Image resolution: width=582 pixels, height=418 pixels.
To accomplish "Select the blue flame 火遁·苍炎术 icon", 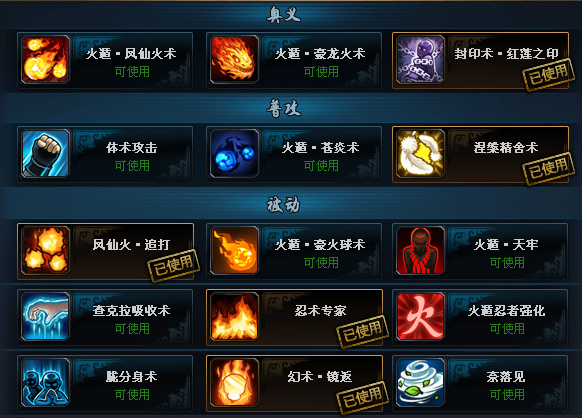I will pos(234,153).
